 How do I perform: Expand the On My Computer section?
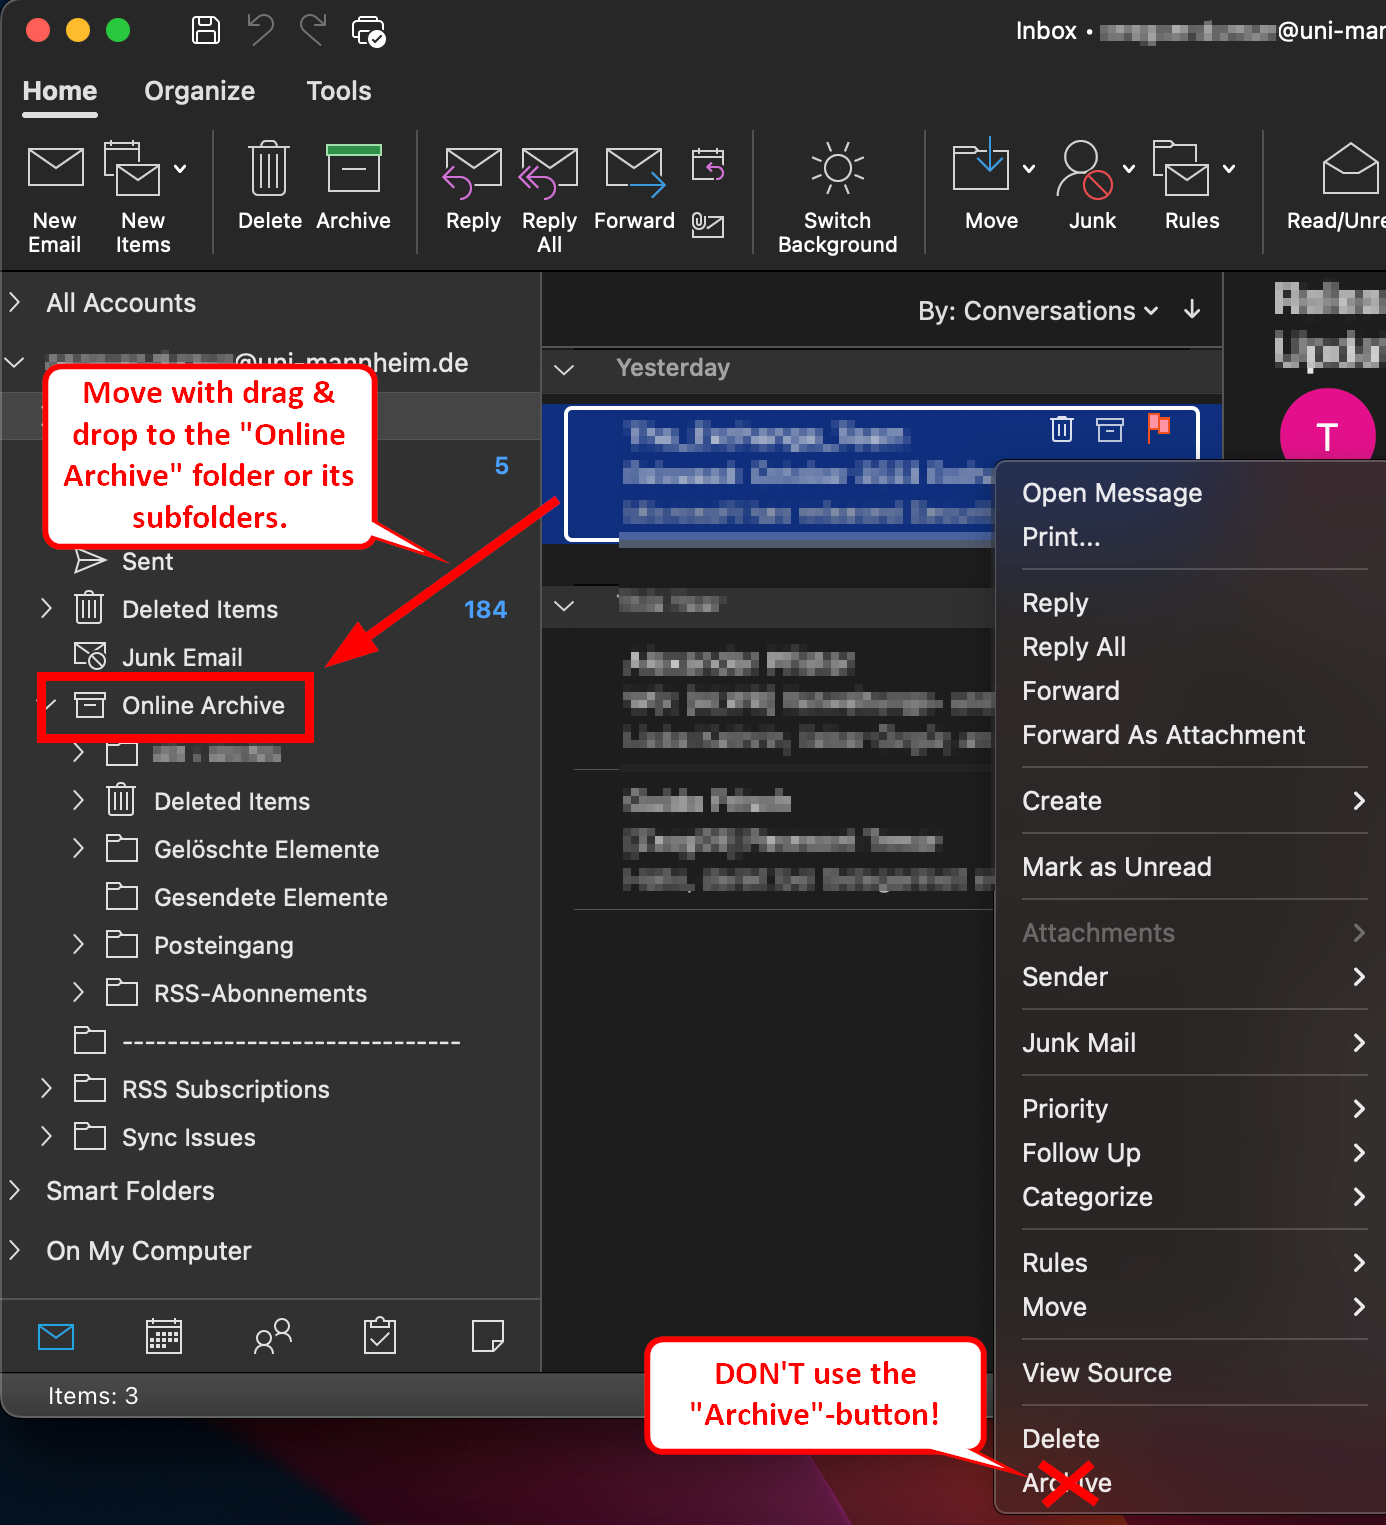point(15,1250)
